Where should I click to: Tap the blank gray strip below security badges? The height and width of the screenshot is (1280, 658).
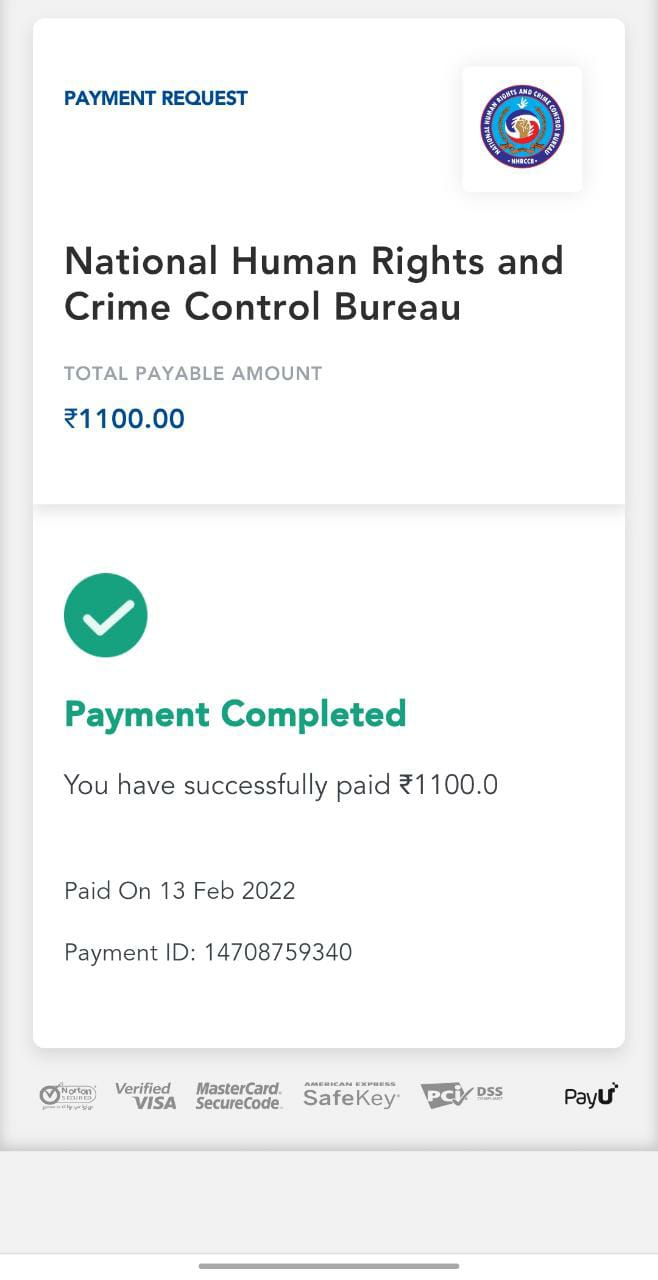coord(329,1200)
